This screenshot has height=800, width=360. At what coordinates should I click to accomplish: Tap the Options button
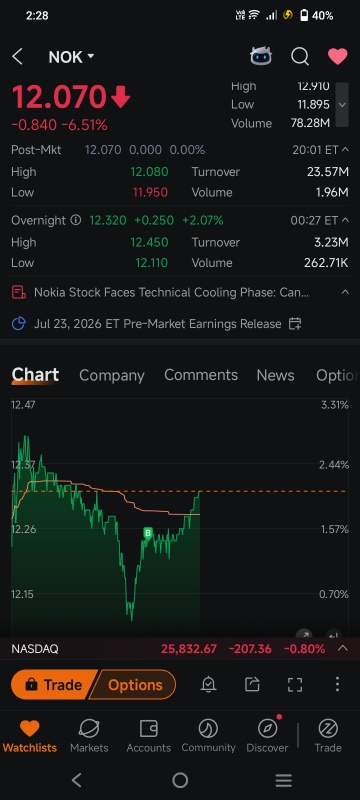click(135, 685)
